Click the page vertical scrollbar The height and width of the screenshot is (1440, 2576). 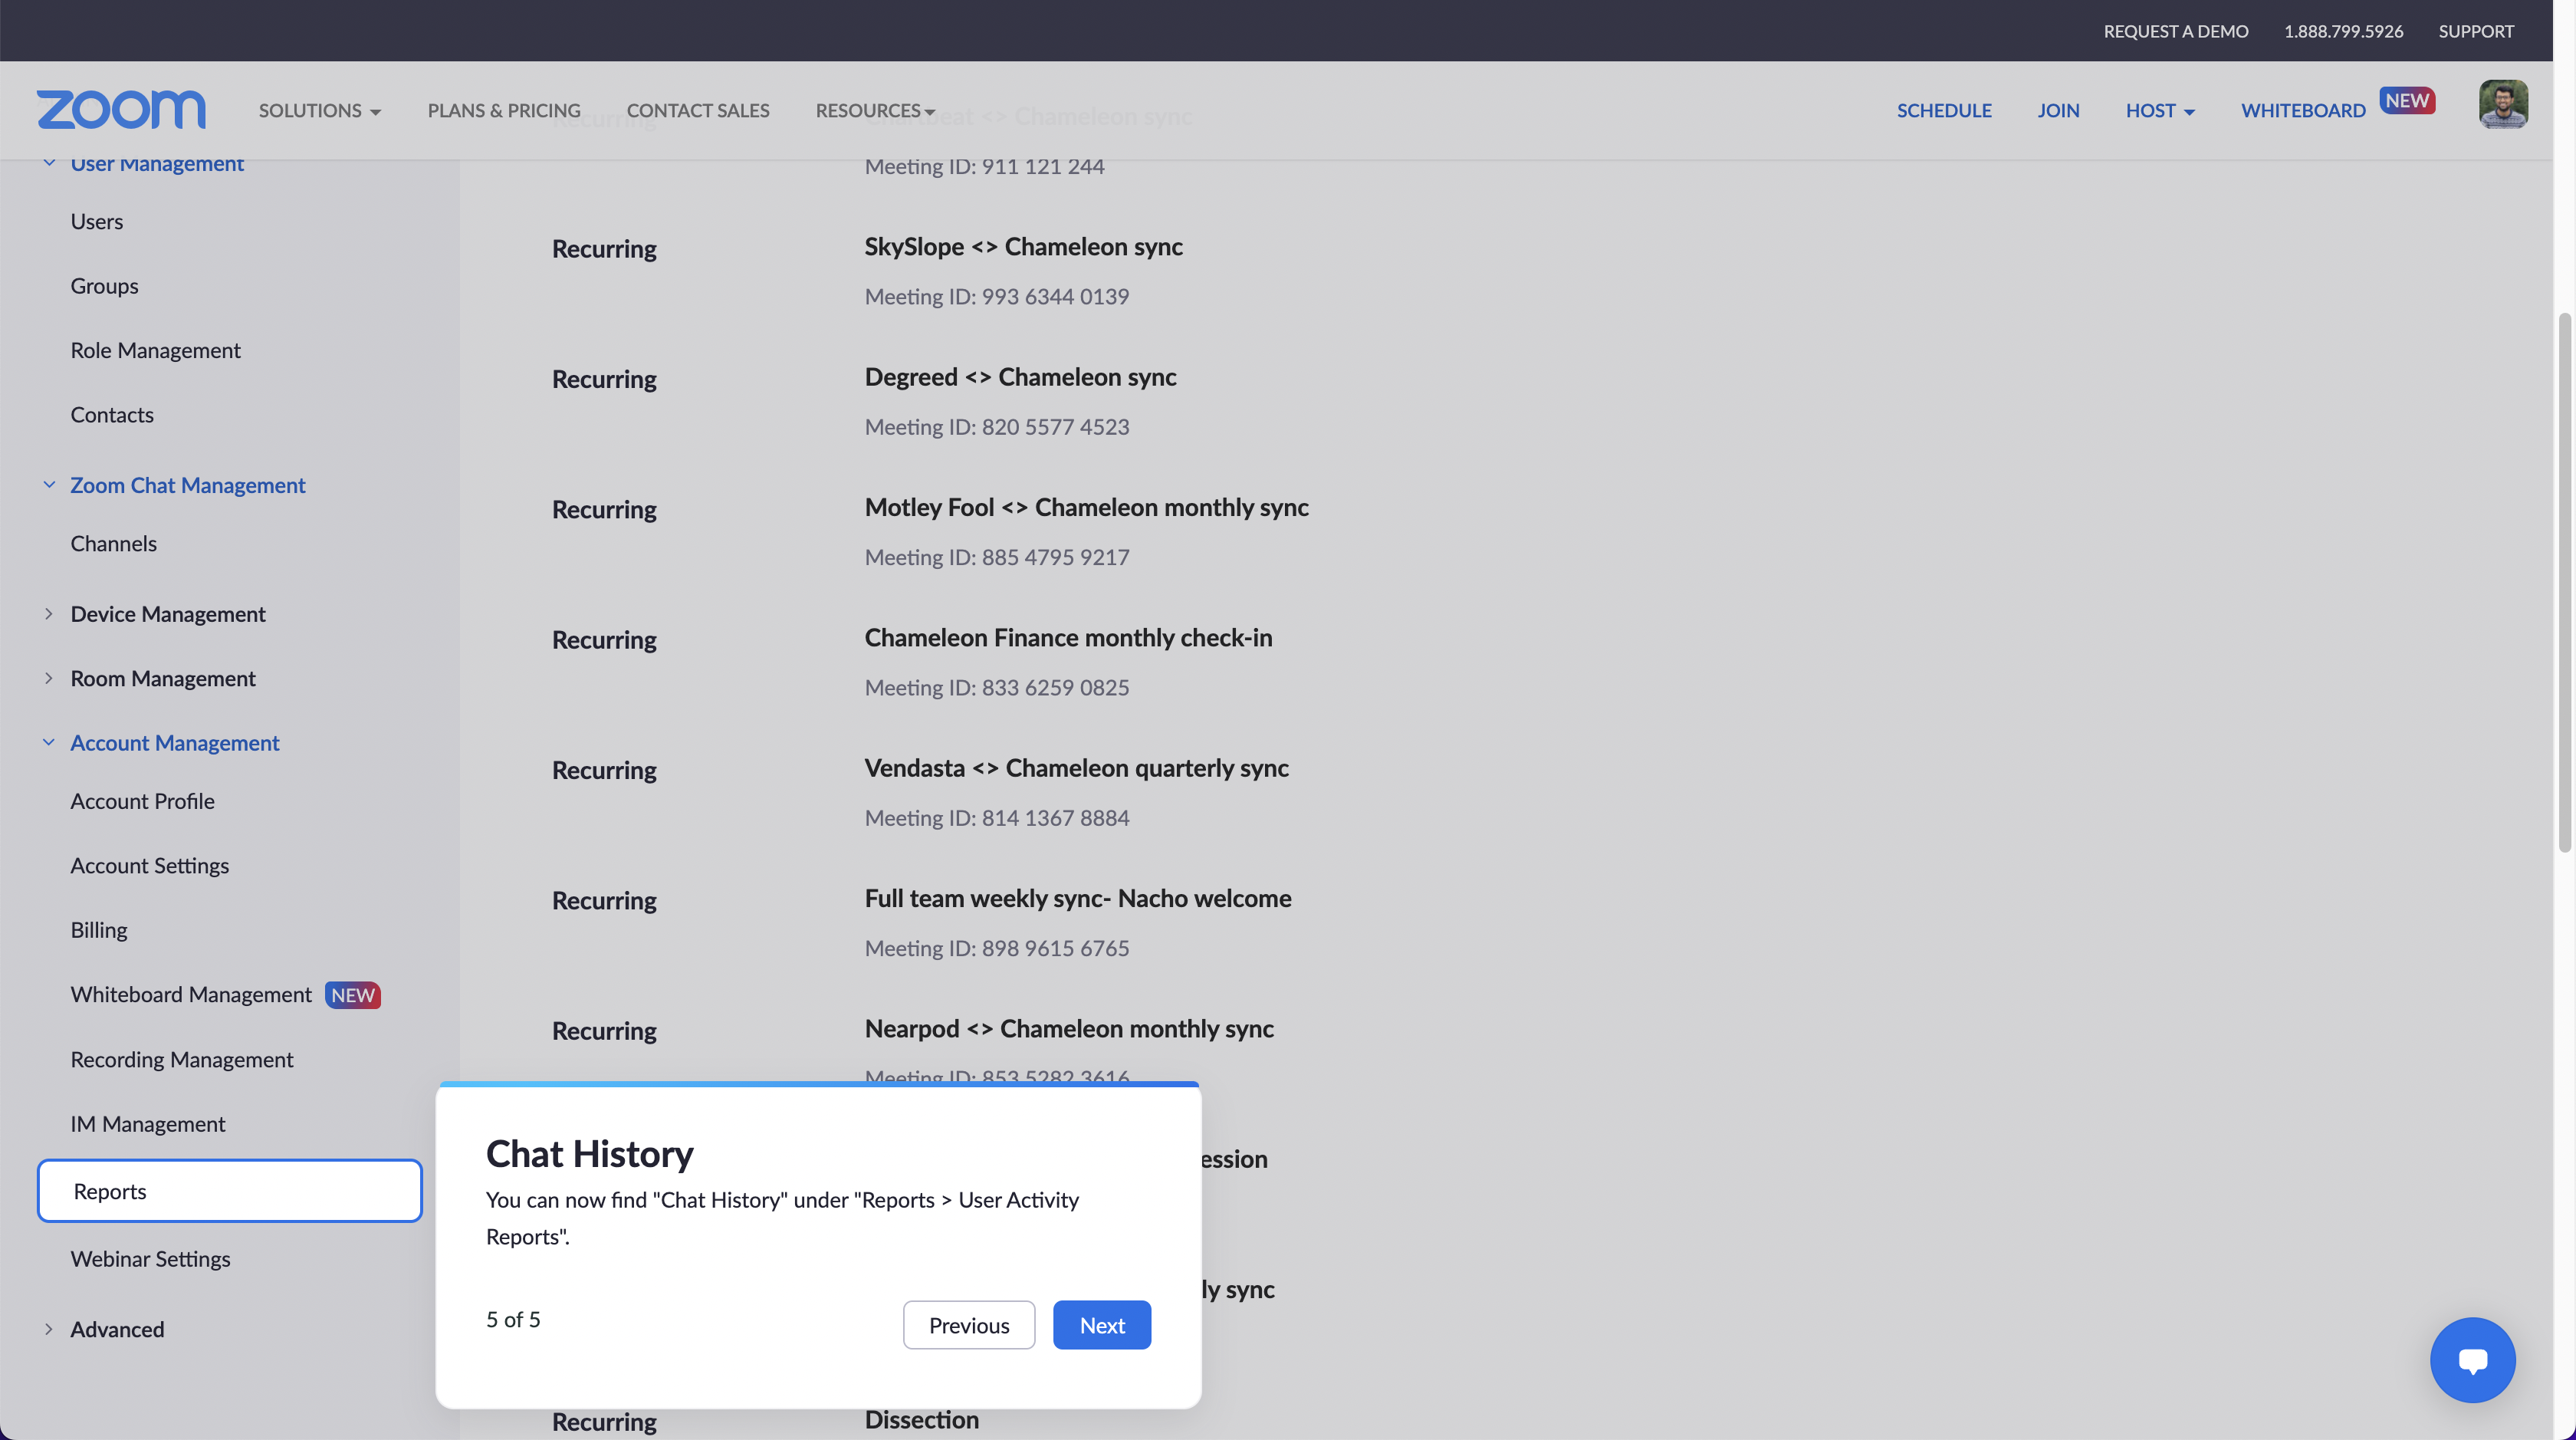[2564, 582]
